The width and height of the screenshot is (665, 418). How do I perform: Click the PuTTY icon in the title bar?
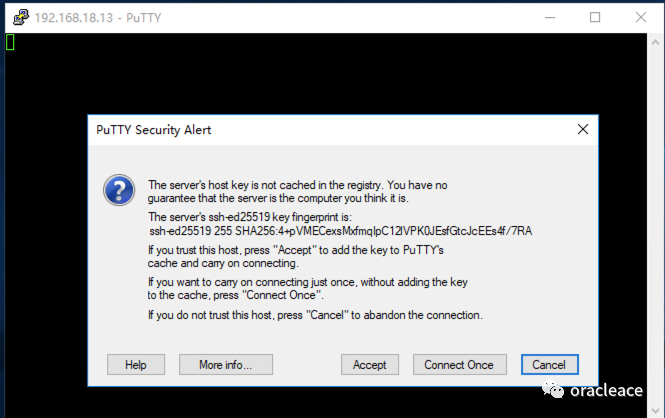(16, 17)
